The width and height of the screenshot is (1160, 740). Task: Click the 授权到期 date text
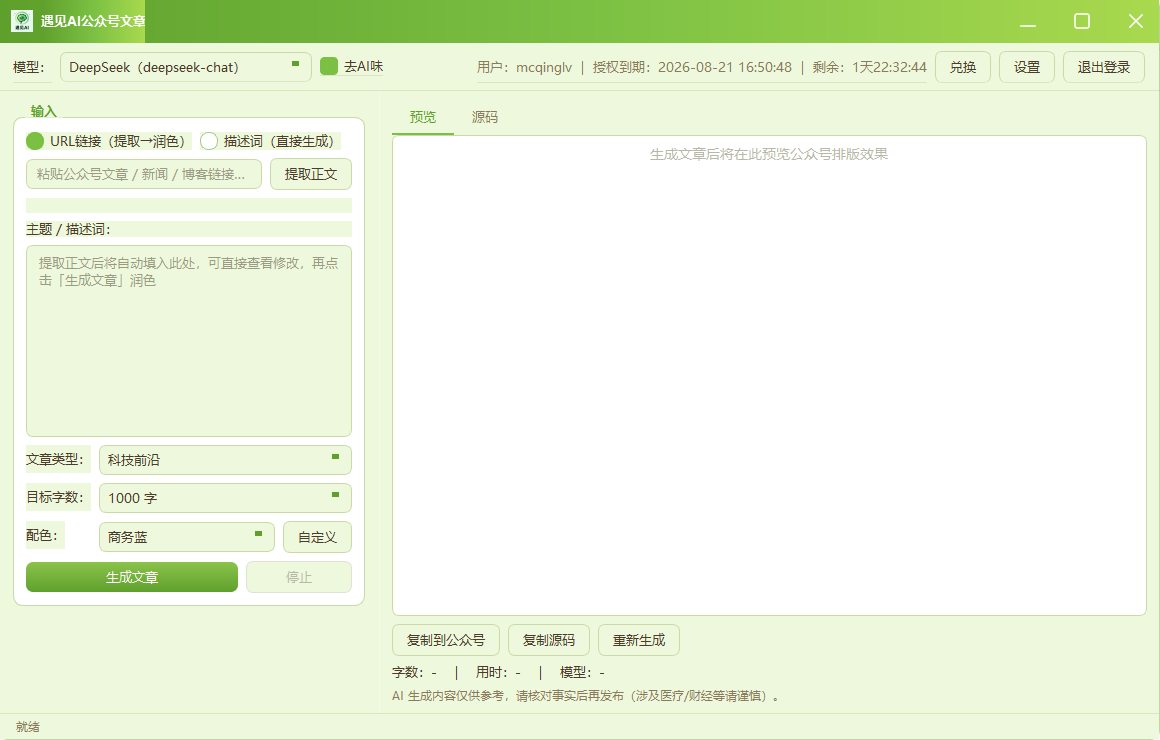[692, 67]
